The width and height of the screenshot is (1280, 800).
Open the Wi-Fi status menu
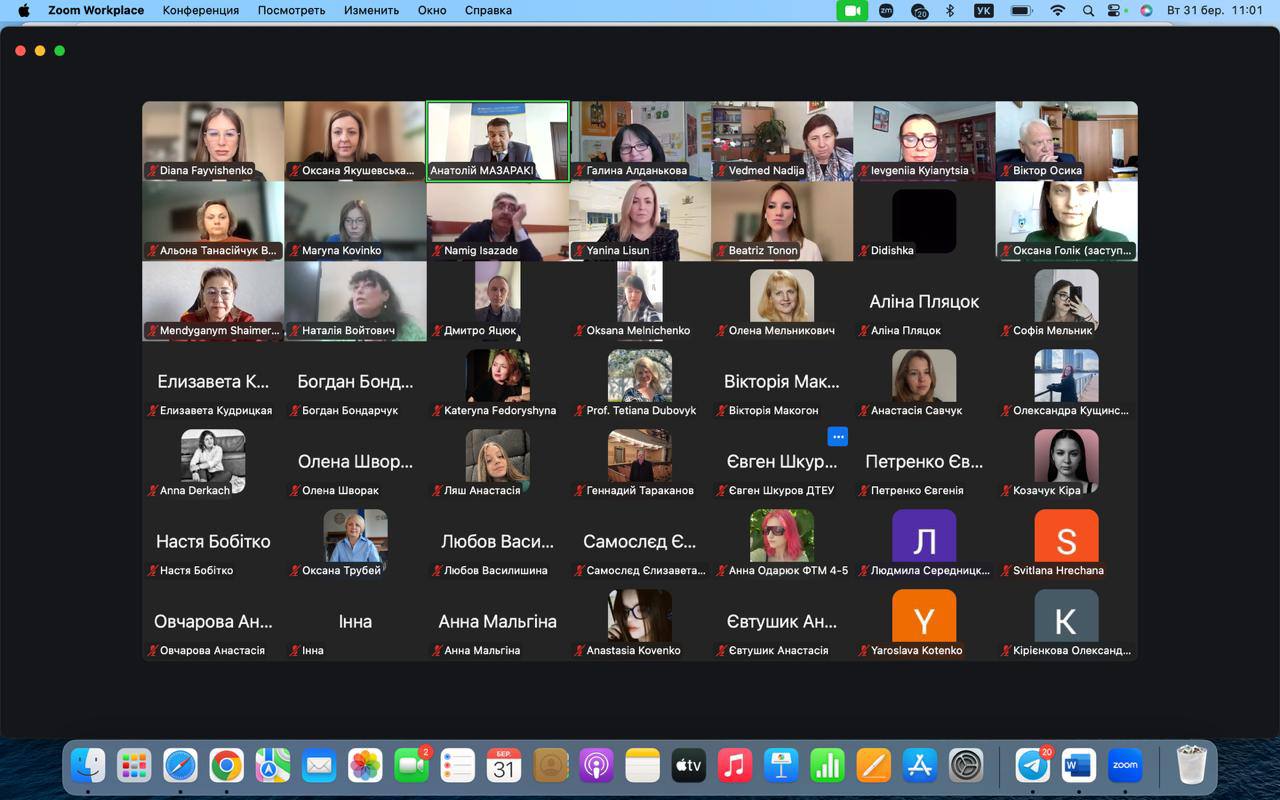tap(1057, 11)
